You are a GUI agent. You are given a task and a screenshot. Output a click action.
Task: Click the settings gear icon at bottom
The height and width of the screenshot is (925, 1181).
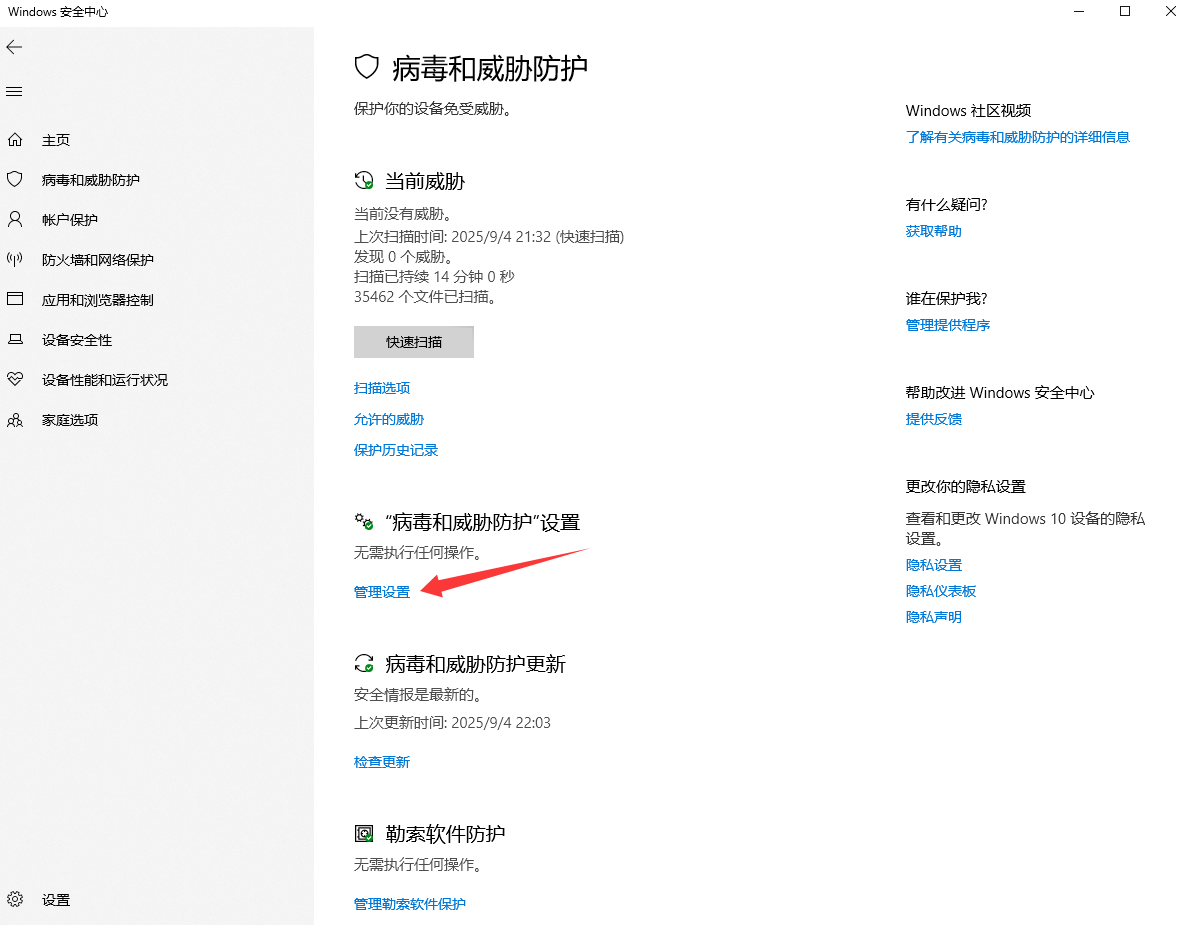(15, 899)
